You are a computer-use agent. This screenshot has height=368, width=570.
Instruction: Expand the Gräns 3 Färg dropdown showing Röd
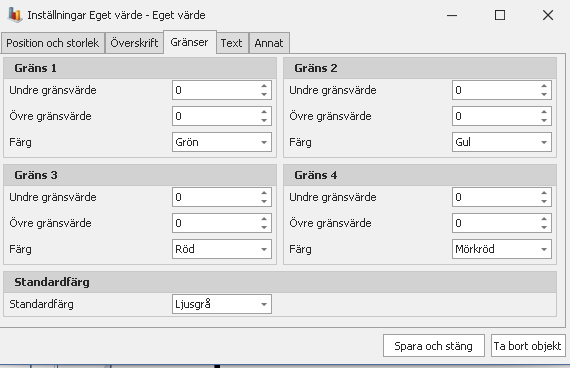tap(222, 249)
